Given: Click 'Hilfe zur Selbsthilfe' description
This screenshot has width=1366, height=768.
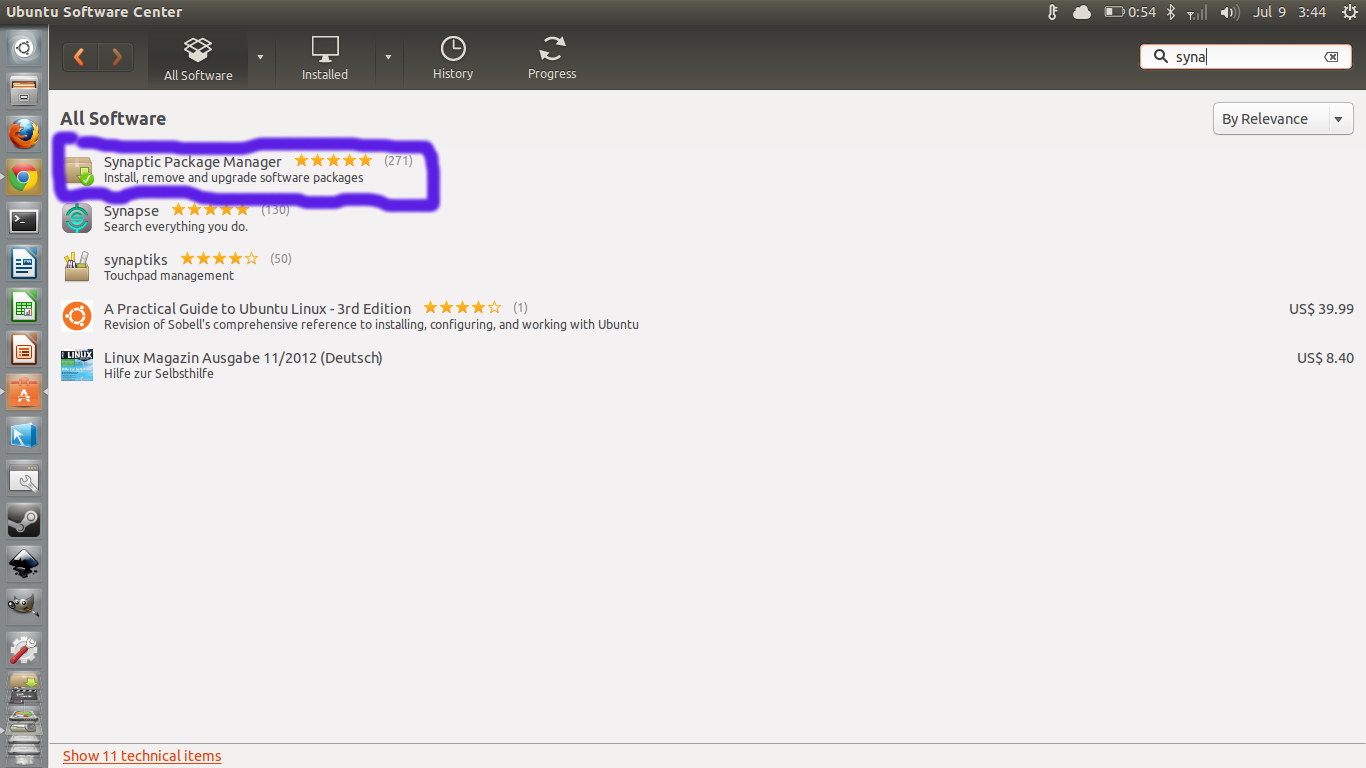Looking at the screenshot, I should (159, 374).
